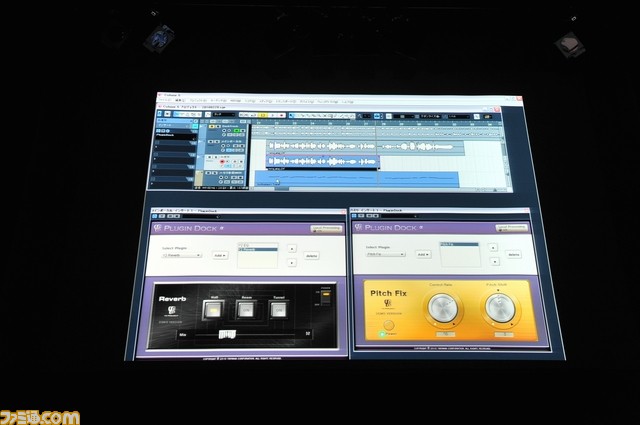This screenshot has height=425, width=640.
Task: Move plugin down in Reverb dock list
Action: pyautogui.click(x=291, y=263)
